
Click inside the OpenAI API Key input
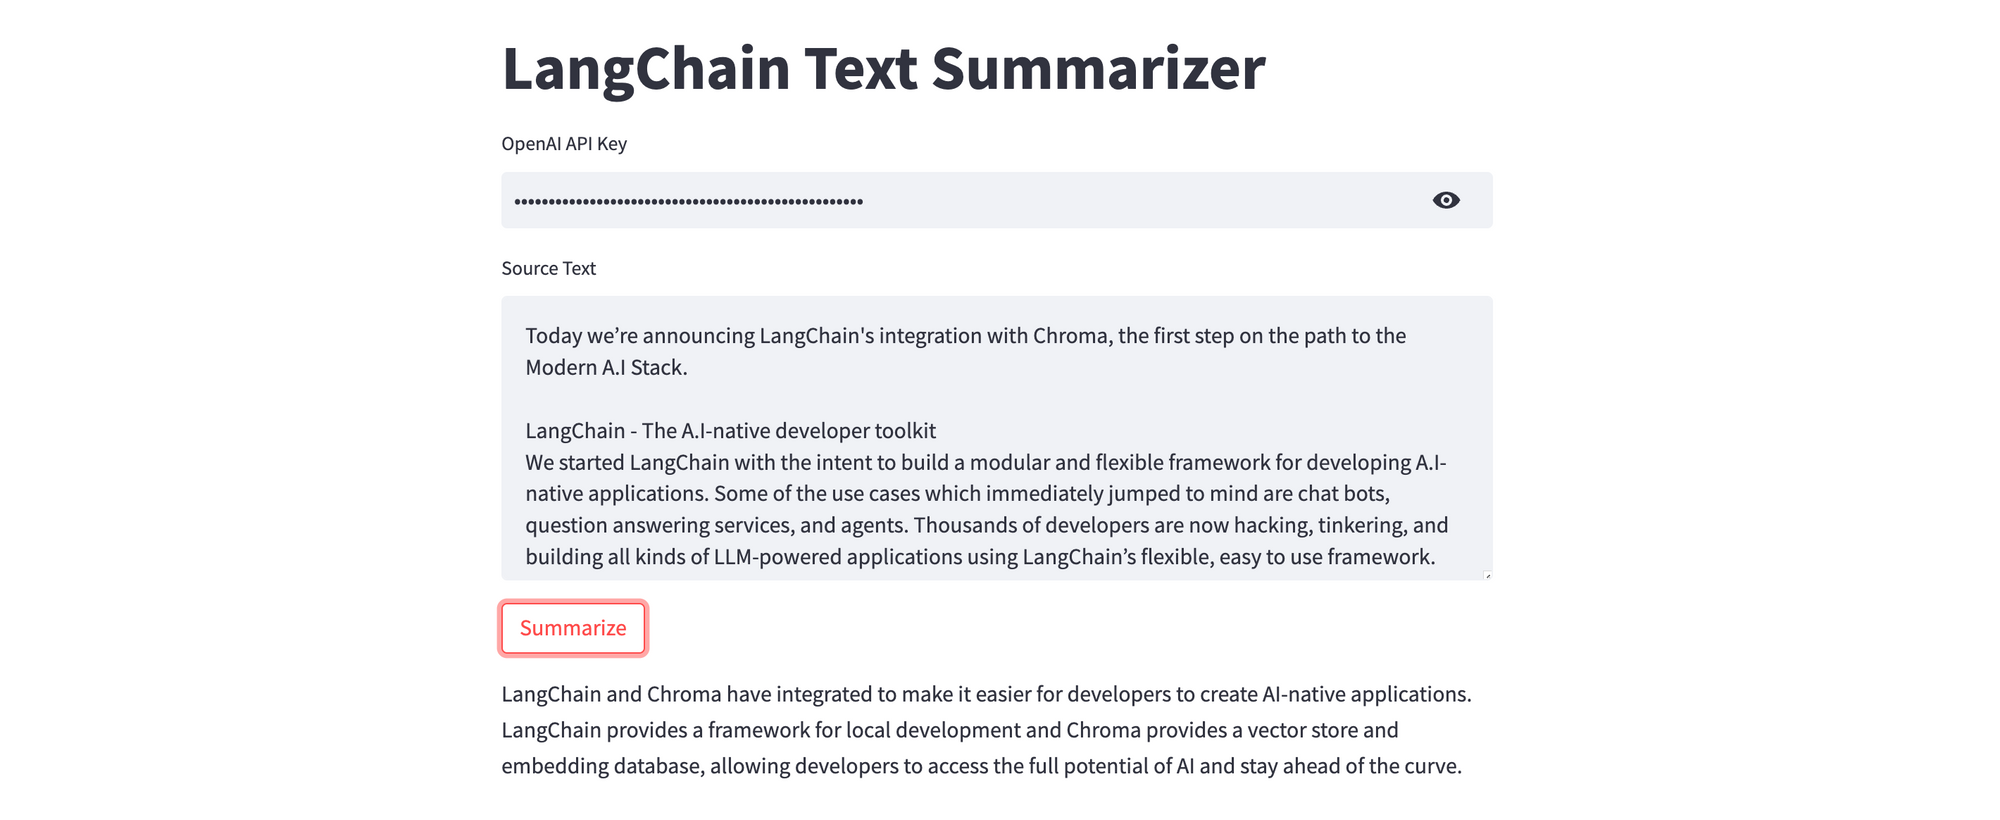[950, 200]
